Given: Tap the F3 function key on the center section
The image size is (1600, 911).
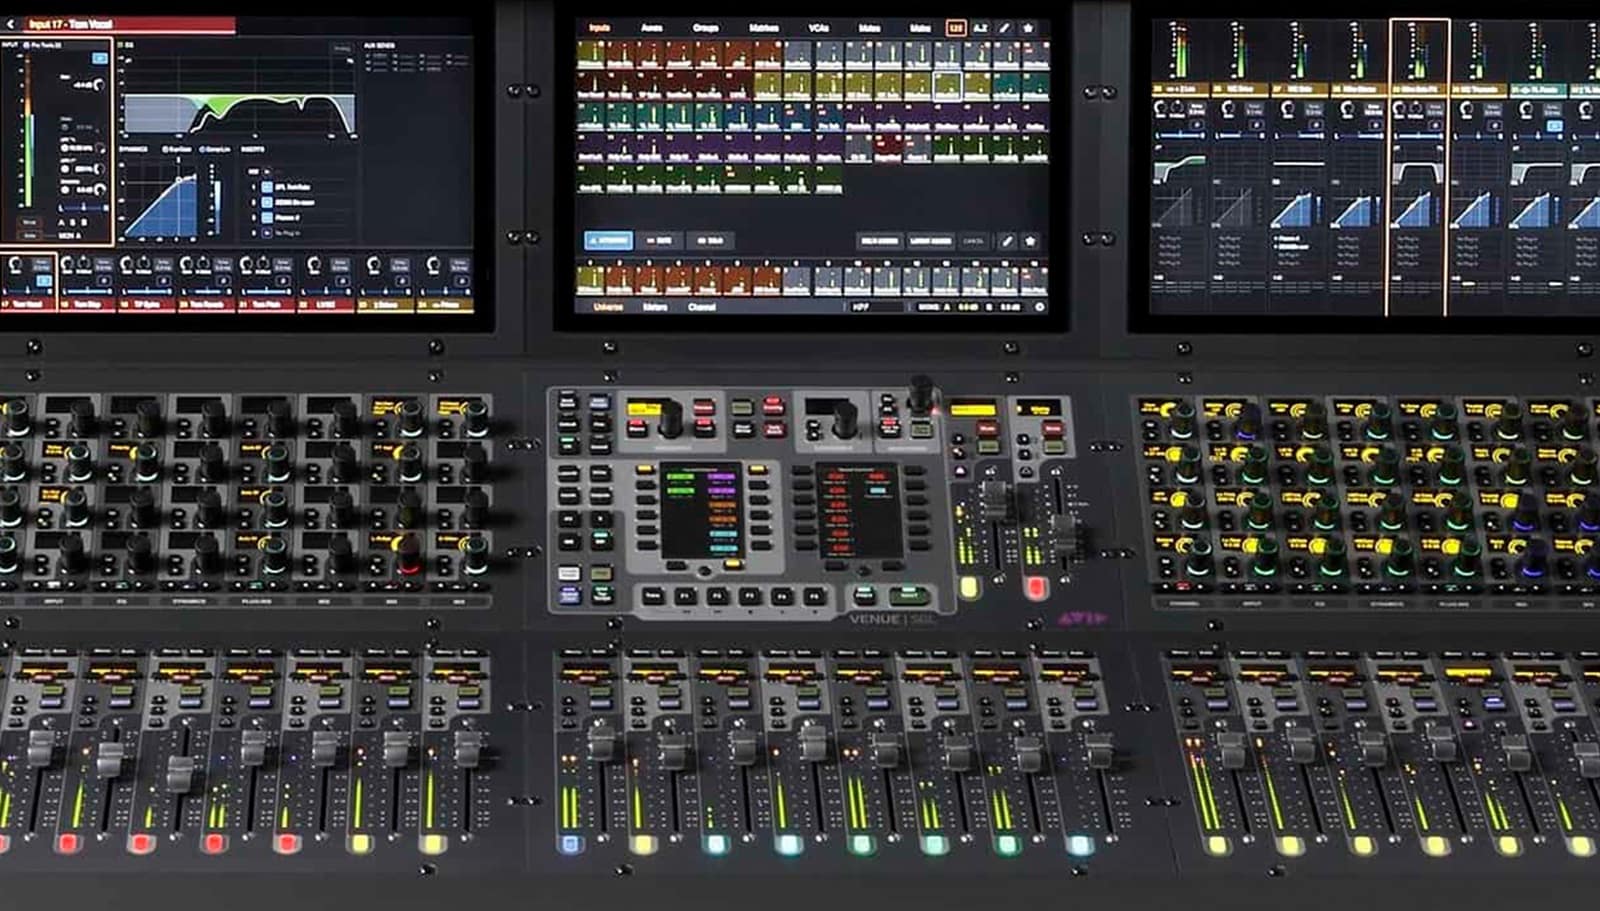Looking at the screenshot, I should point(750,596).
